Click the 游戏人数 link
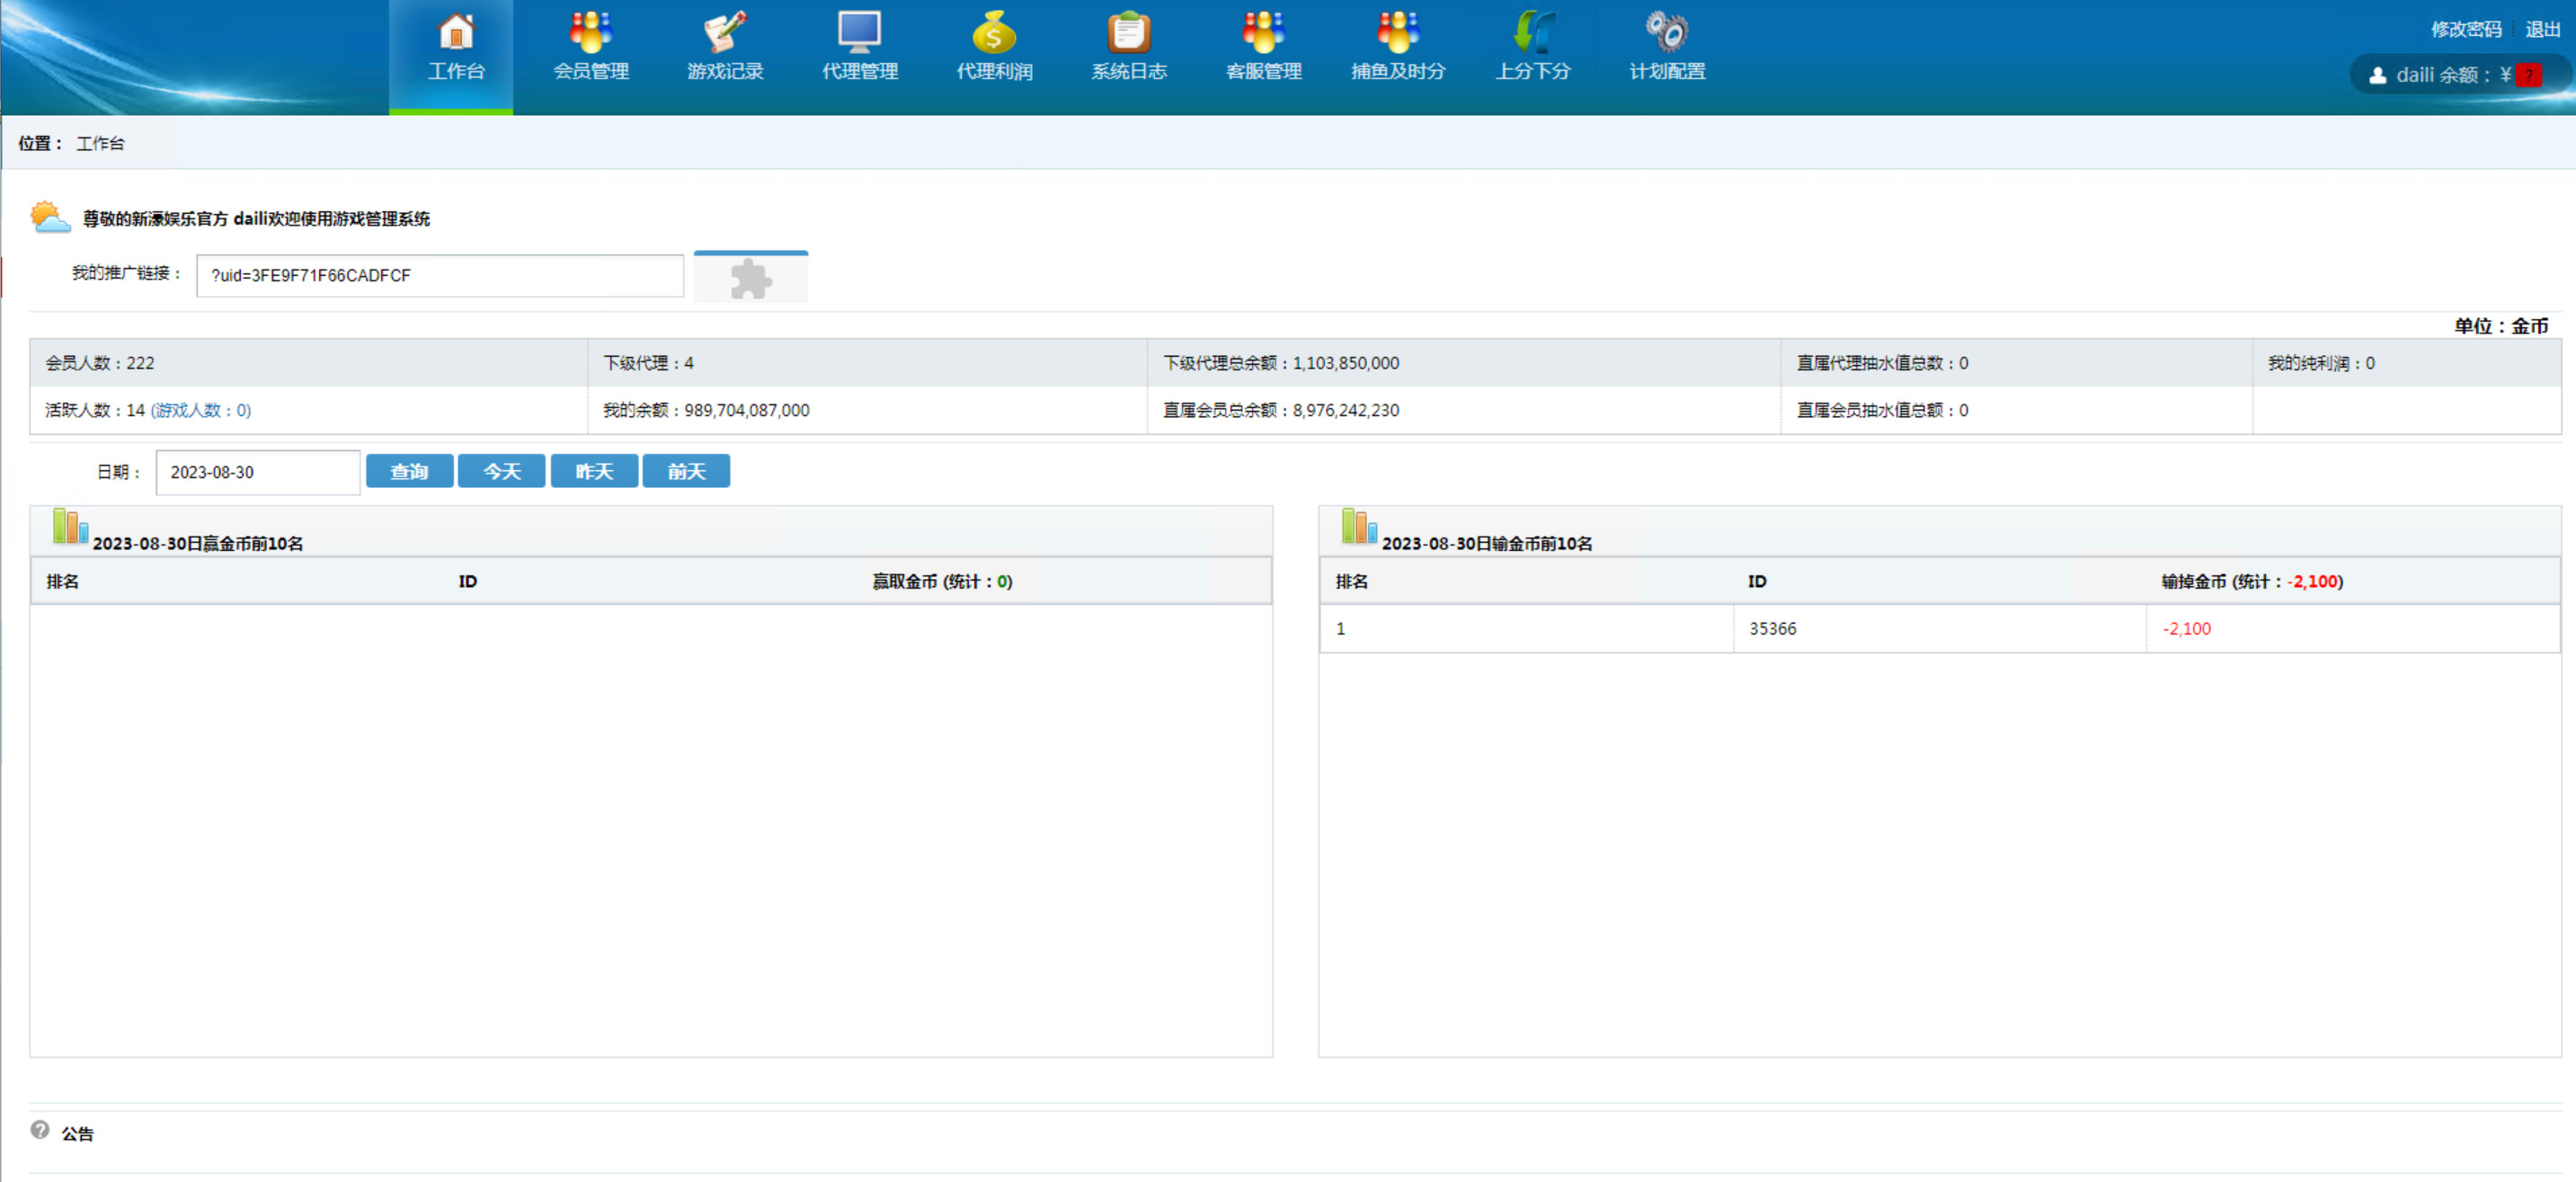This screenshot has width=2576, height=1182. click(200, 410)
